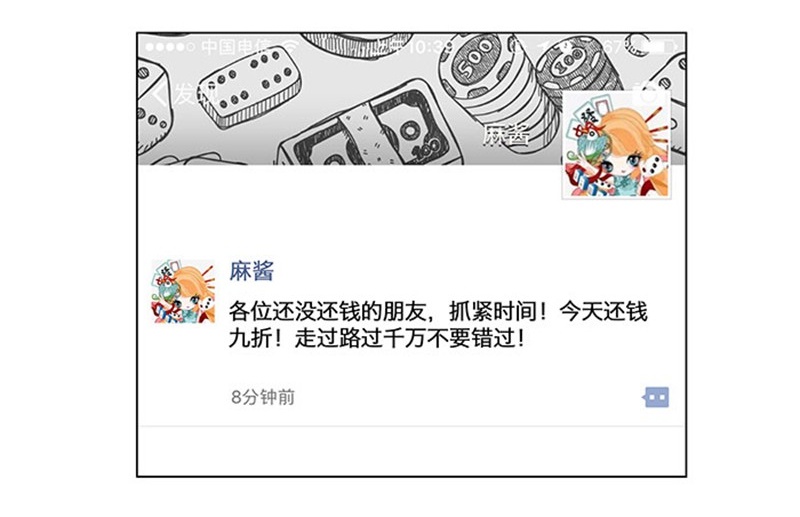Tap the 8分钟前 timestamp
The image size is (800, 517).
click(263, 397)
